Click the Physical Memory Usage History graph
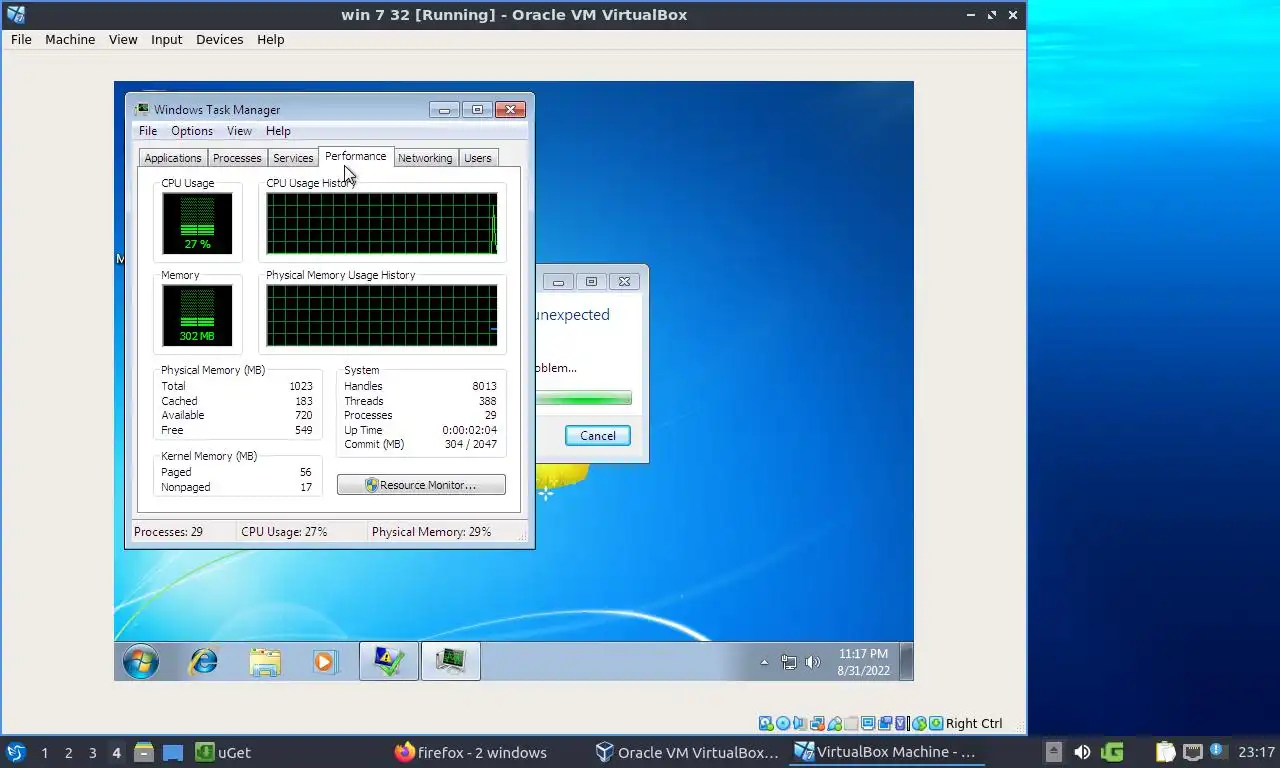 382,316
